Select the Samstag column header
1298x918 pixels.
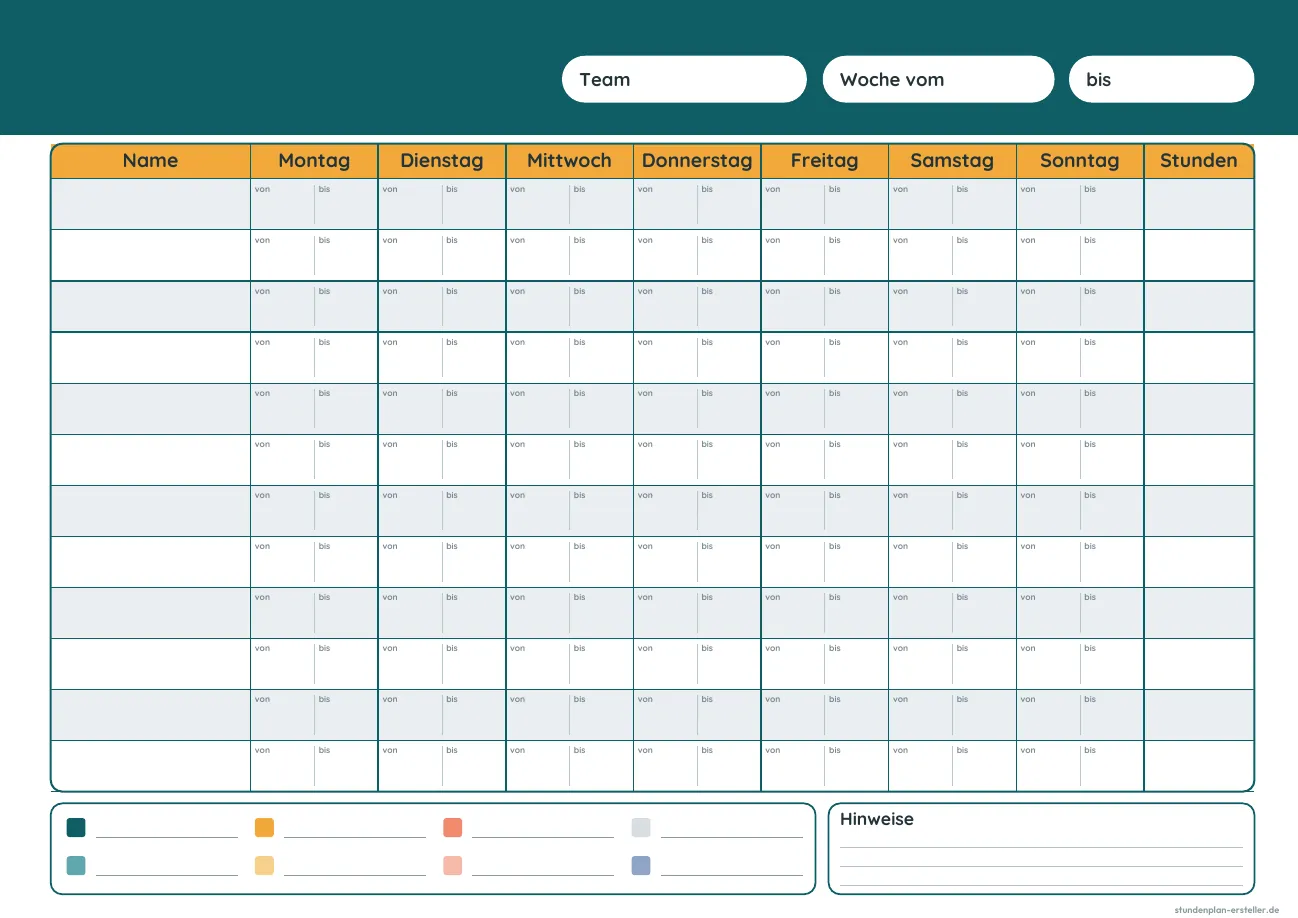click(952, 161)
